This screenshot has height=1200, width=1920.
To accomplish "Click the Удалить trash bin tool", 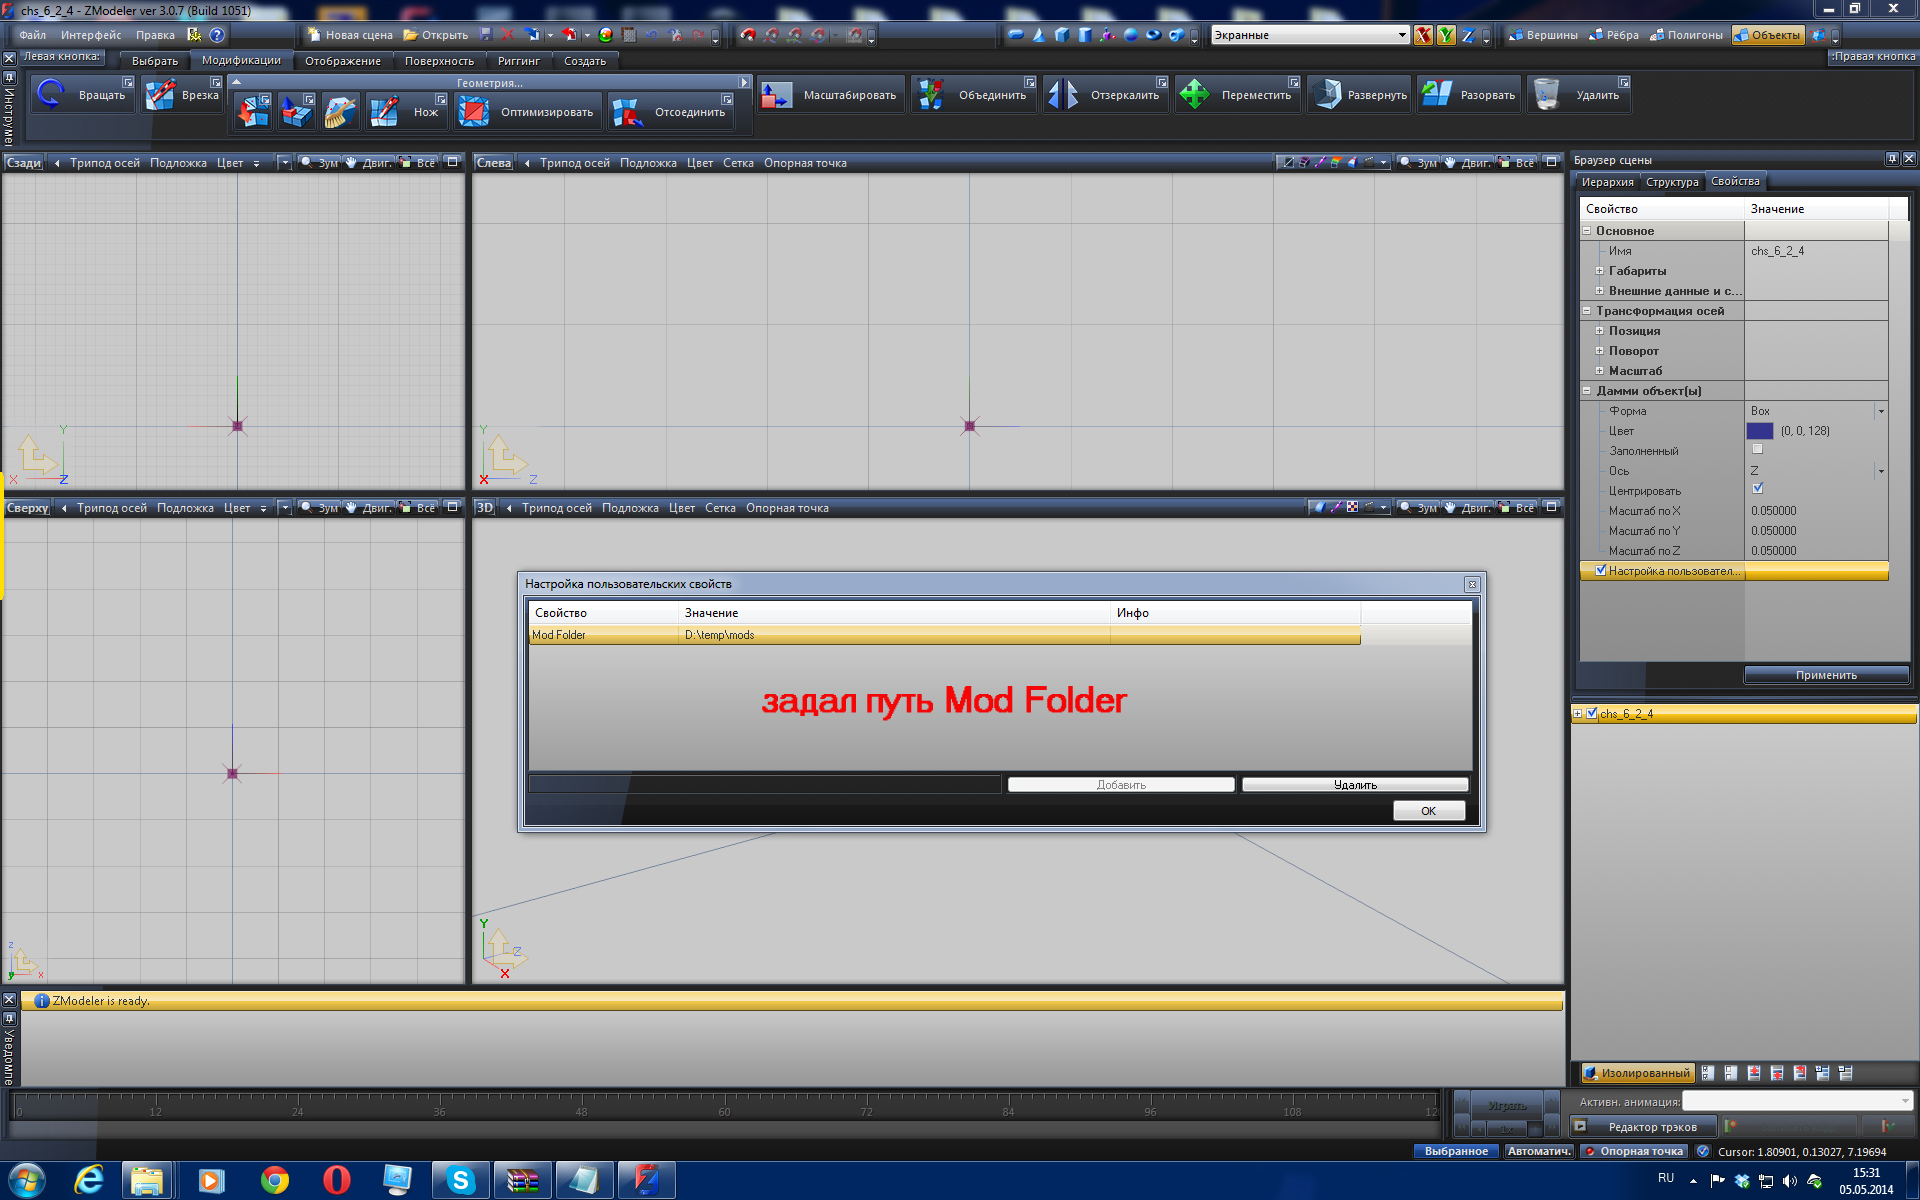I will [x=1547, y=95].
